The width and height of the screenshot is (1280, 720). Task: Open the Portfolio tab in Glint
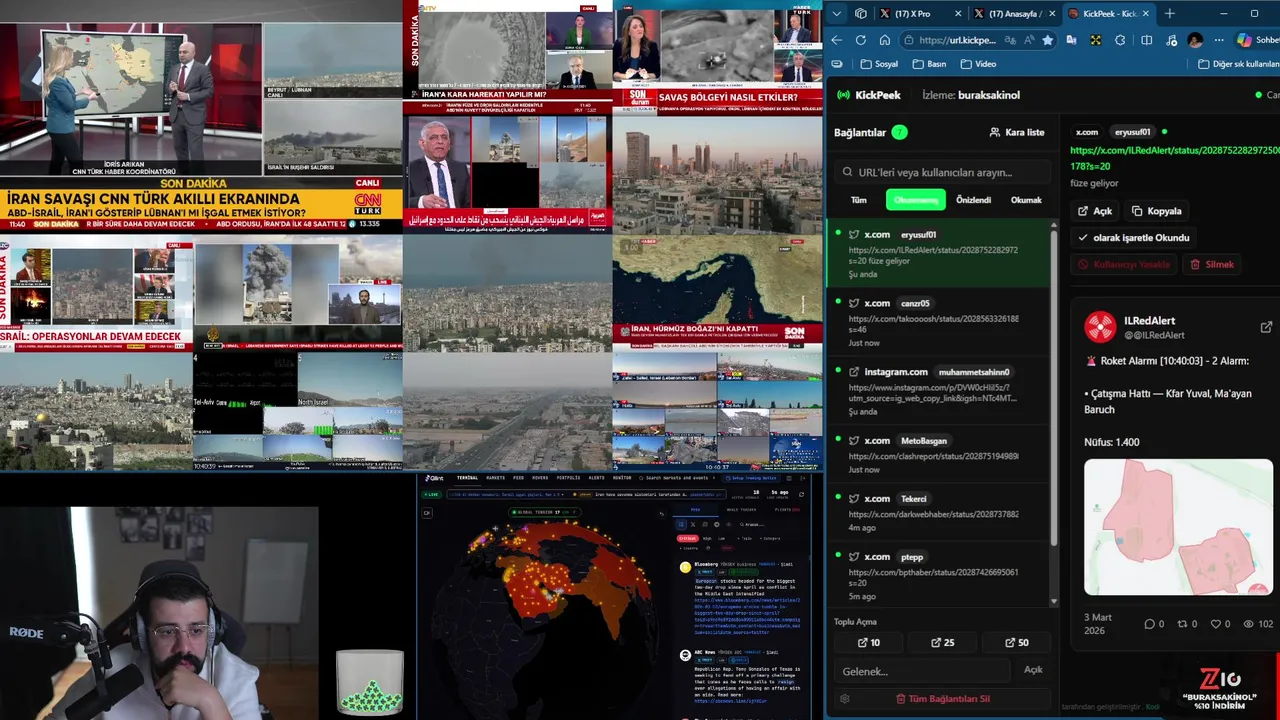(x=569, y=478)
